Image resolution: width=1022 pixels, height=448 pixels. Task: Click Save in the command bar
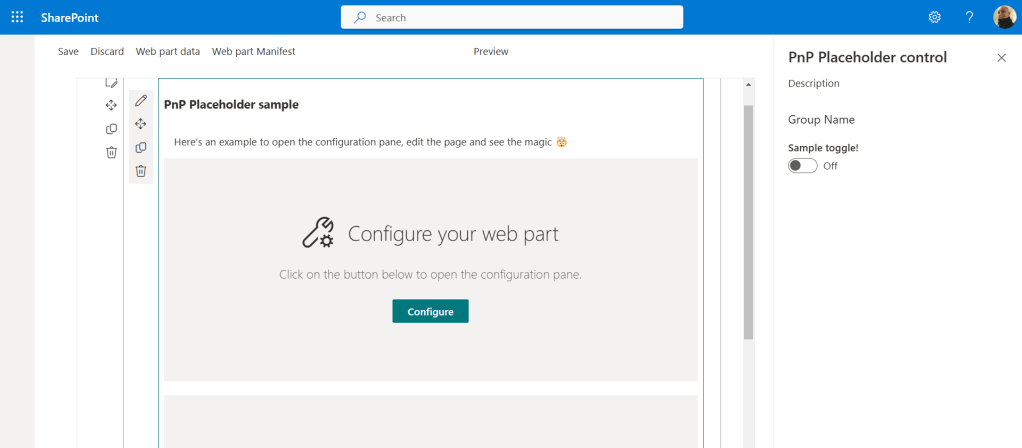tap(68, 51)
